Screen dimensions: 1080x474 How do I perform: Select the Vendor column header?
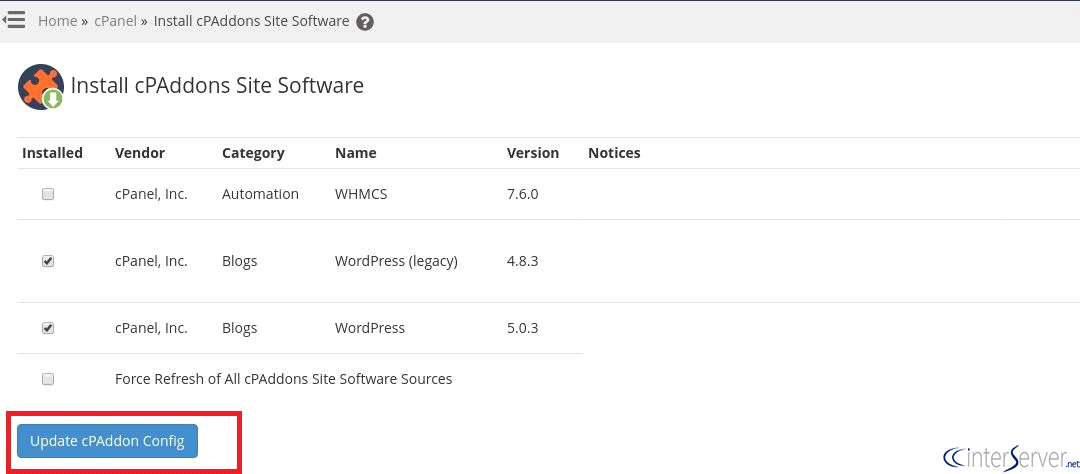pos(140,153)
